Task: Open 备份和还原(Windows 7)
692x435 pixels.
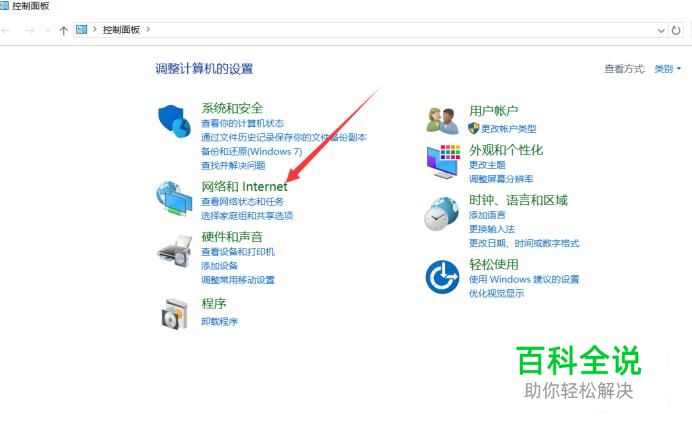Action: (x=252, y=151)
